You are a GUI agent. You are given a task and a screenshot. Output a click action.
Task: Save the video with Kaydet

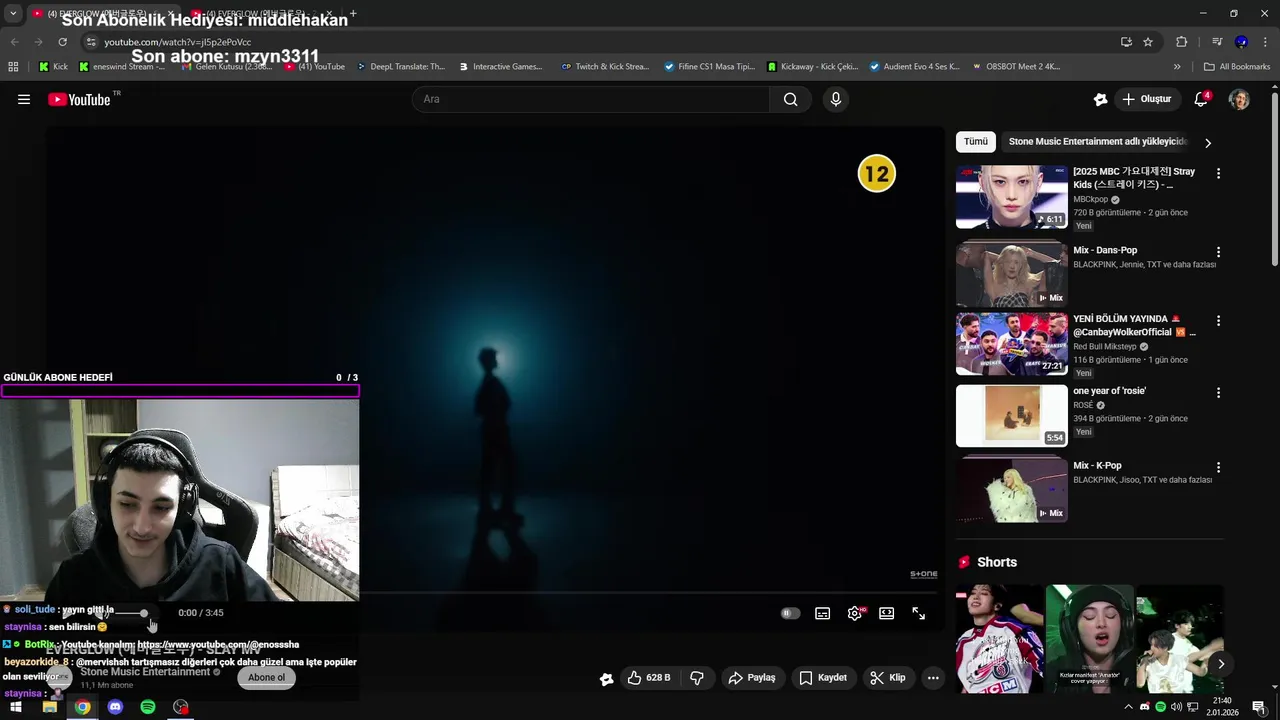click(x=823, y=678)
